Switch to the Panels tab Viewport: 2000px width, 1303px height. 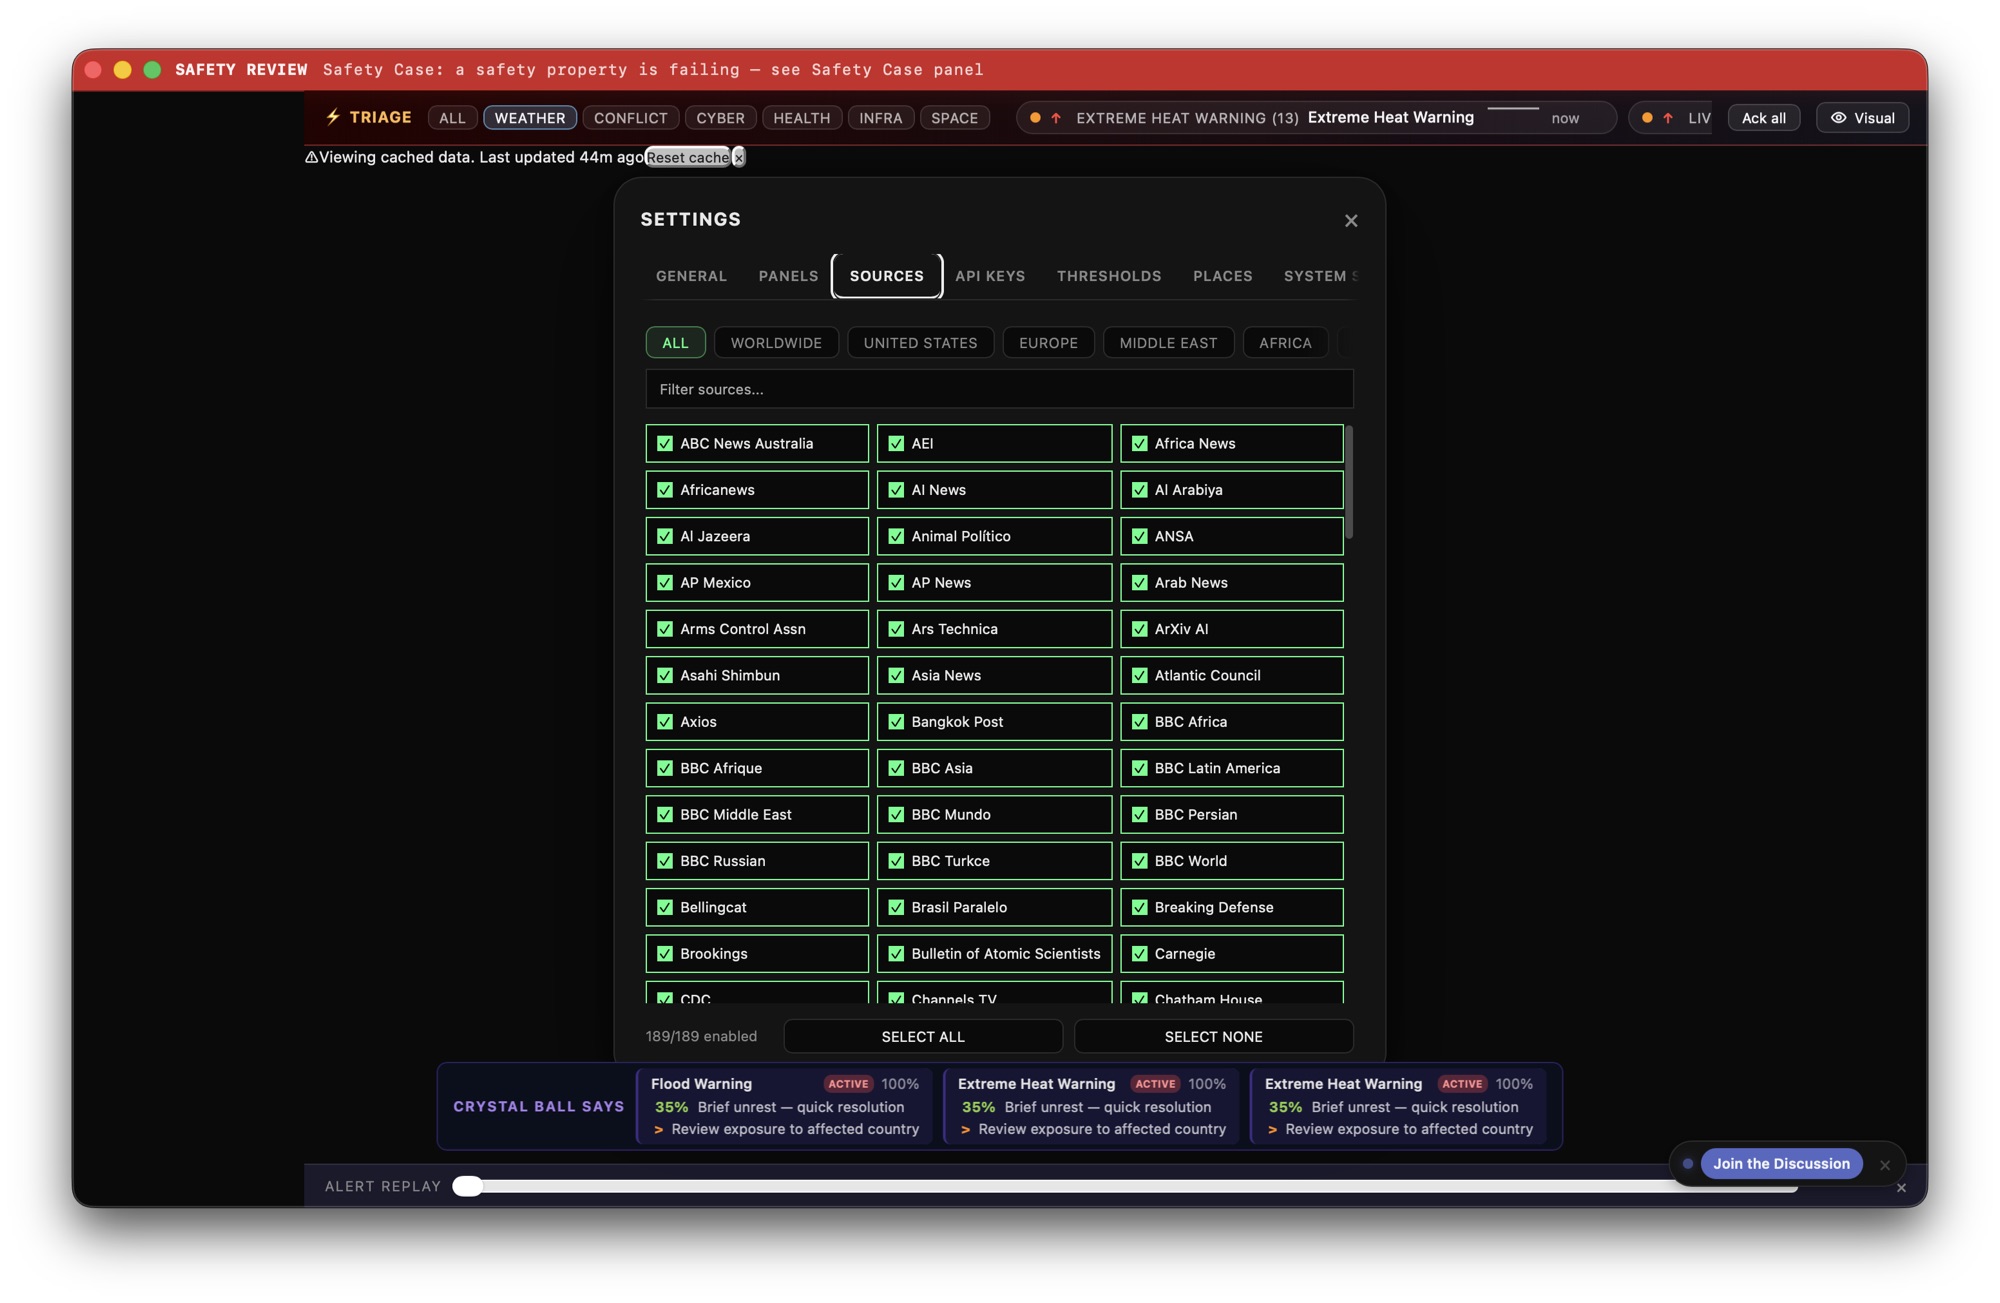[788, 276]
